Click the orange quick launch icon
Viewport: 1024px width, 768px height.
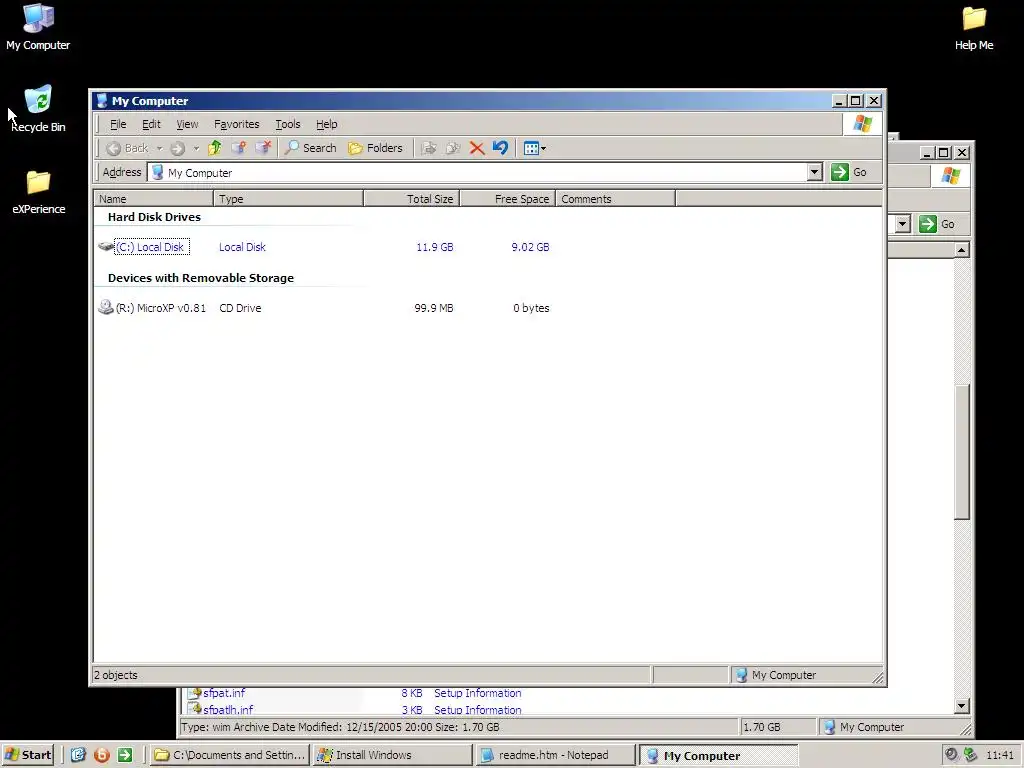pyautogui.click(x=101, y=755)
